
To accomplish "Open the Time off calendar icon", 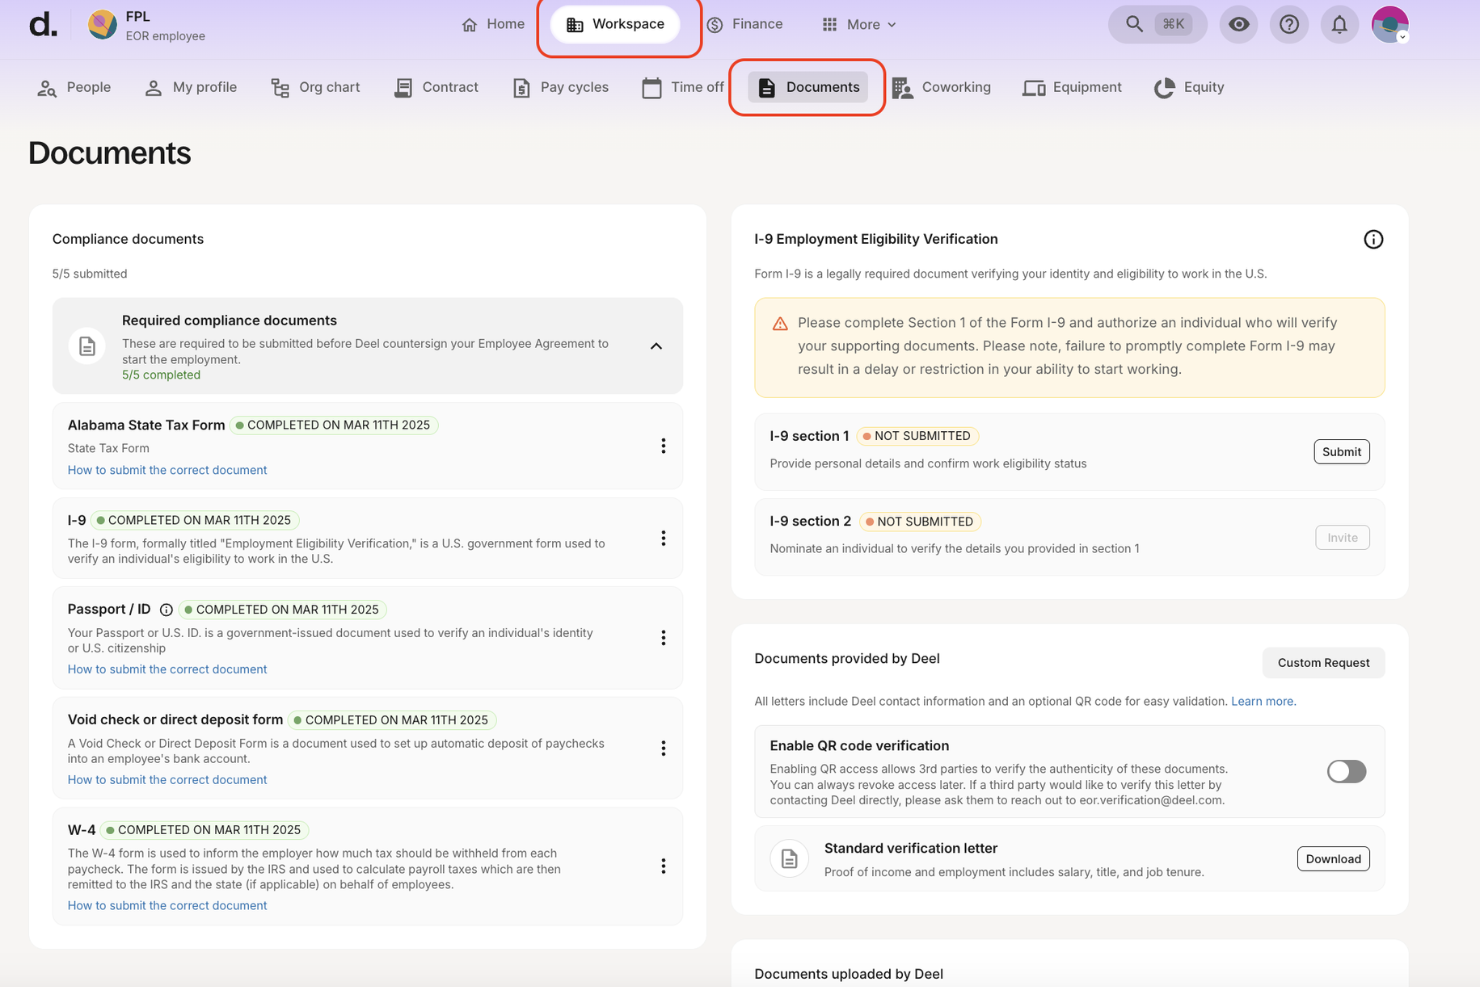I will [651, 87].
